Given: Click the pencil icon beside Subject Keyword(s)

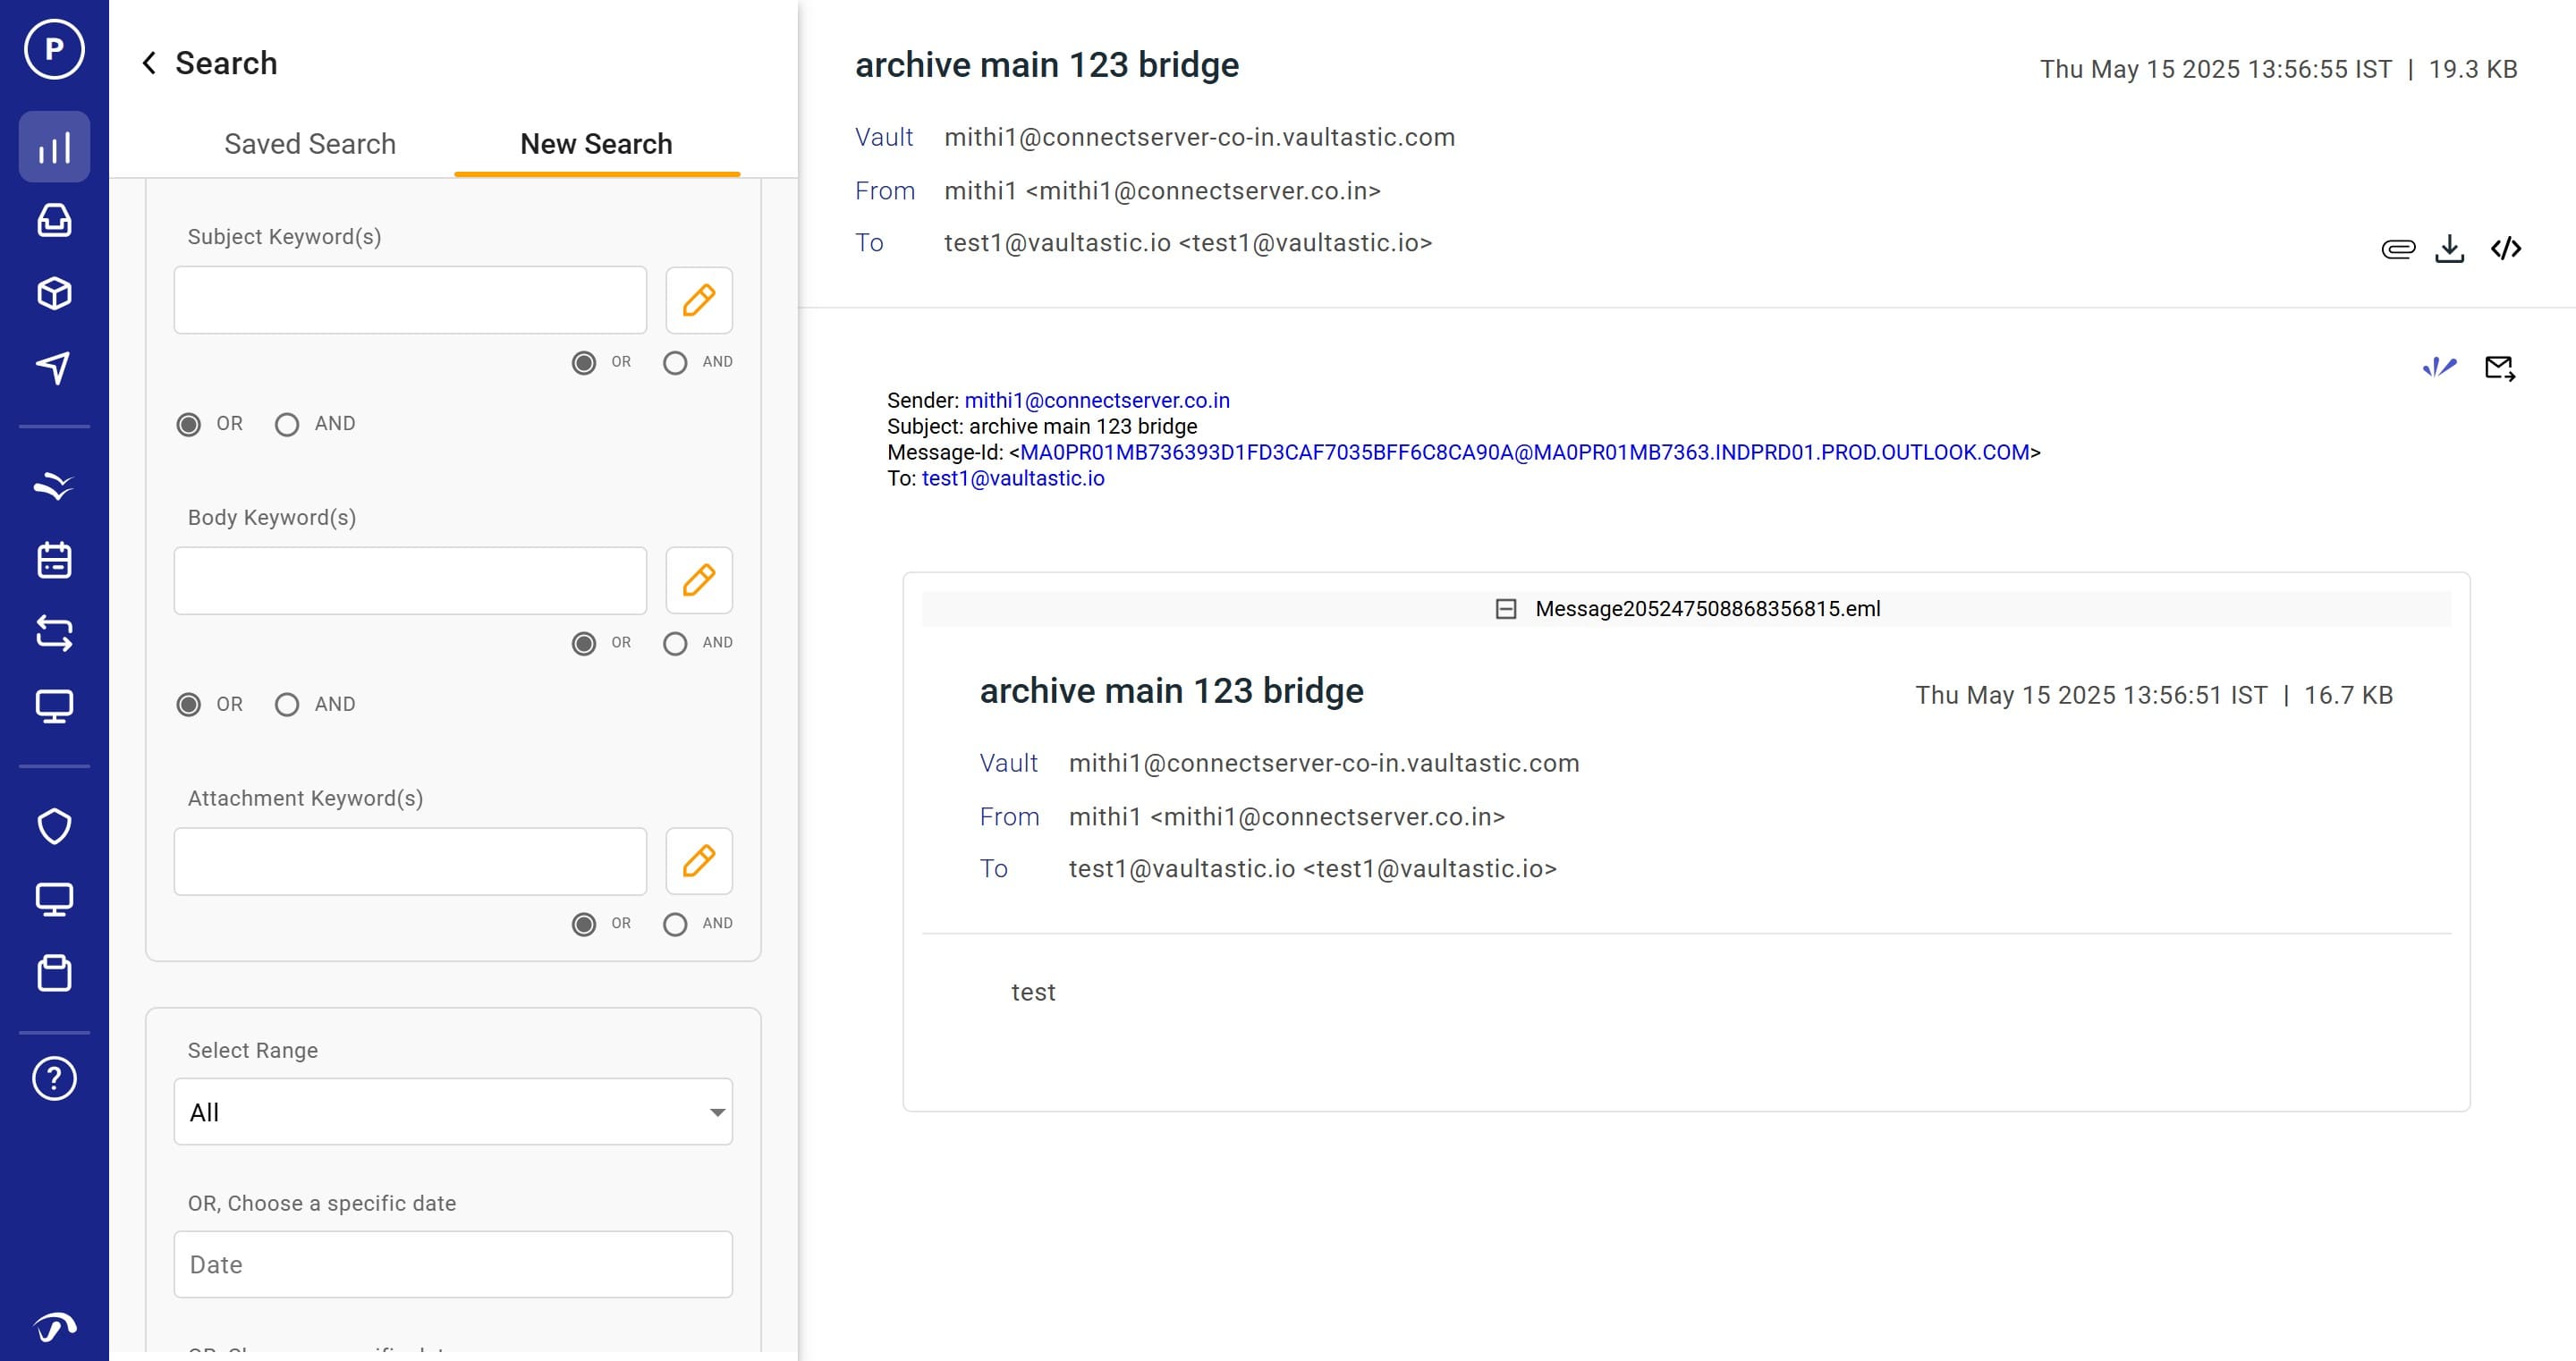Looking at the screenshot, I should coord(698,300).
